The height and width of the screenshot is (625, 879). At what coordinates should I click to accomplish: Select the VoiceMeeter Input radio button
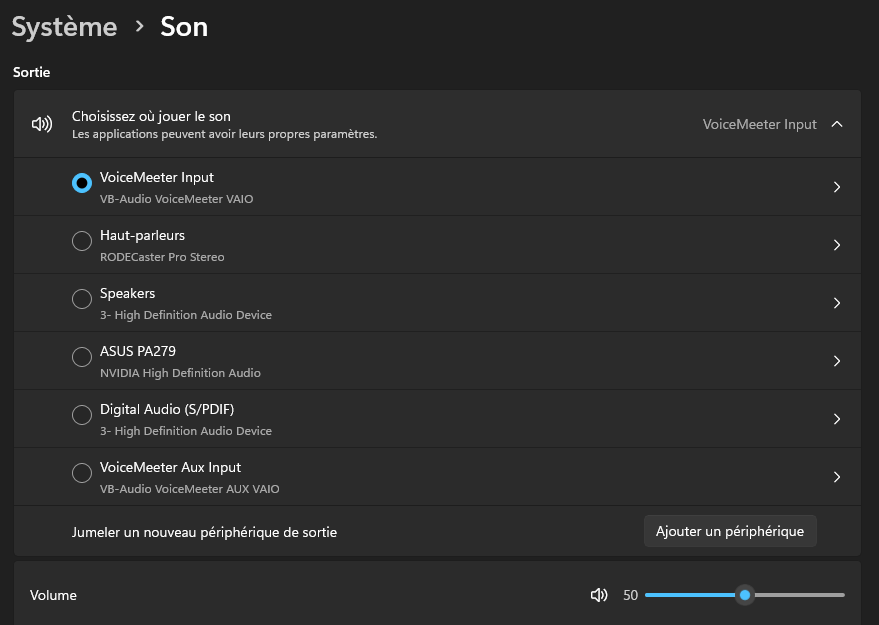click(x=82, y=183)
